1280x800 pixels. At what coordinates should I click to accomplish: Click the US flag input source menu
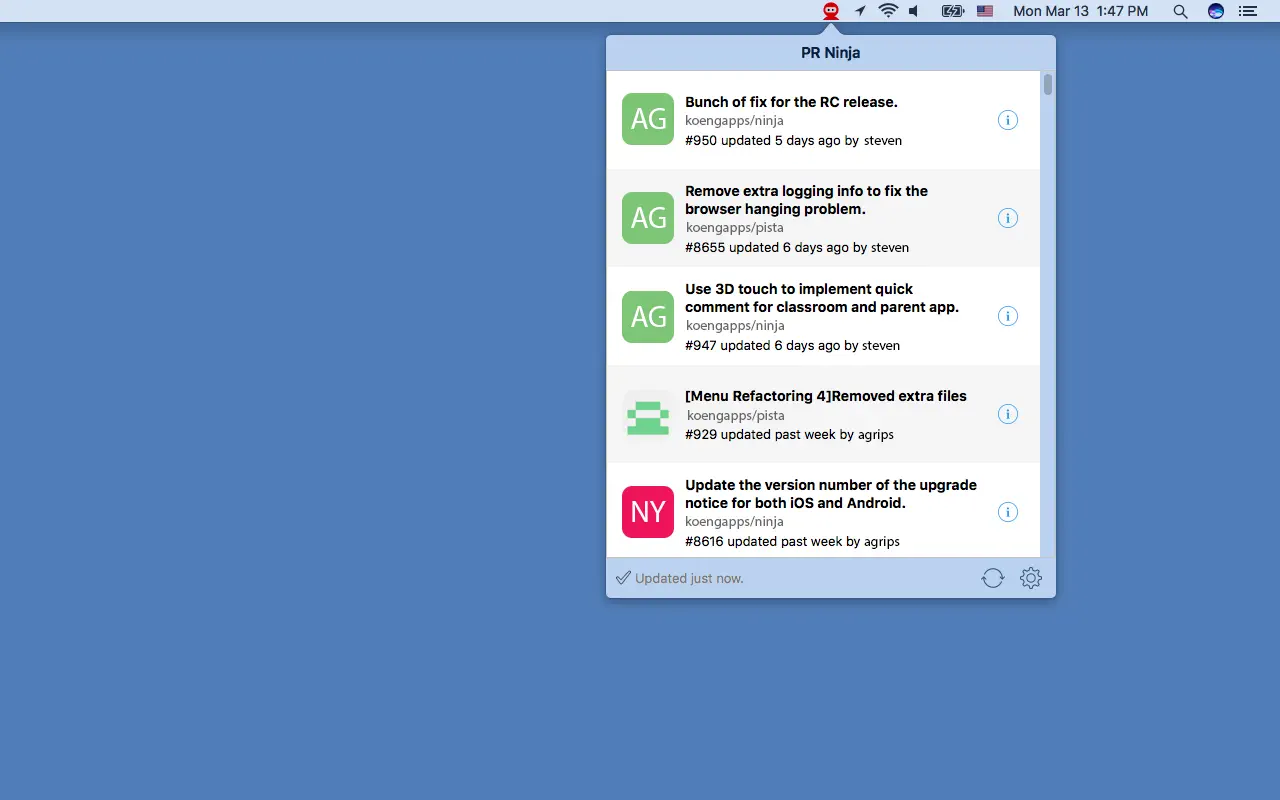point(984,11)
